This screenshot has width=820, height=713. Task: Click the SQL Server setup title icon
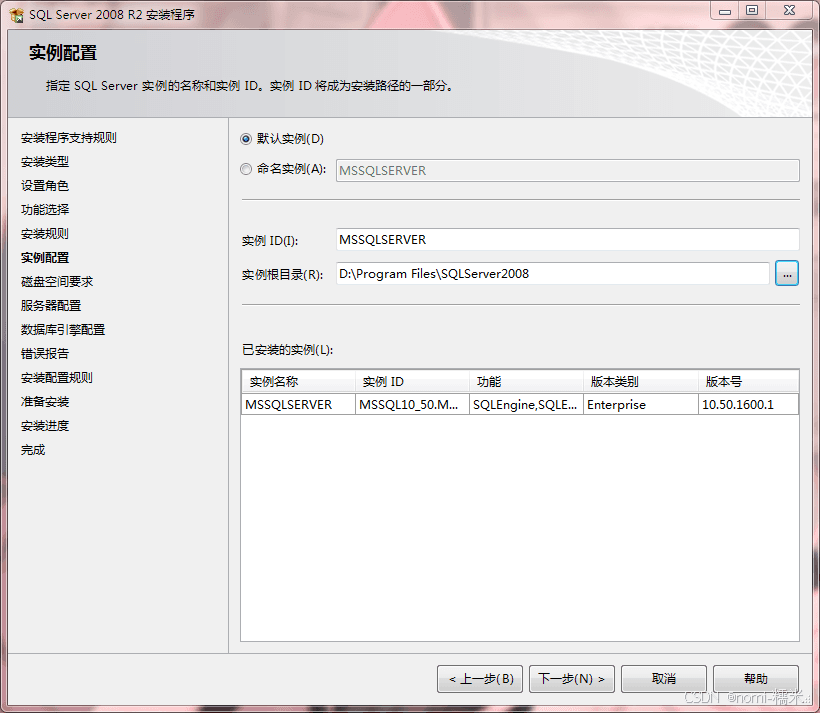(x=16, y=15)
